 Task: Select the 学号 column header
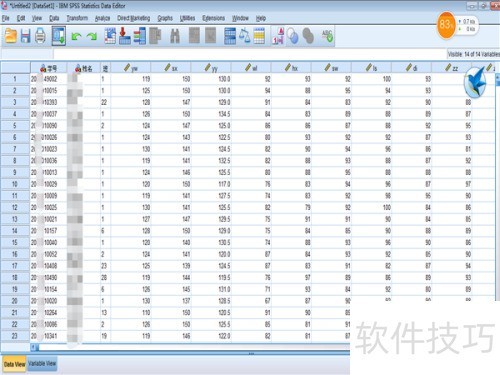click(49, 68)
